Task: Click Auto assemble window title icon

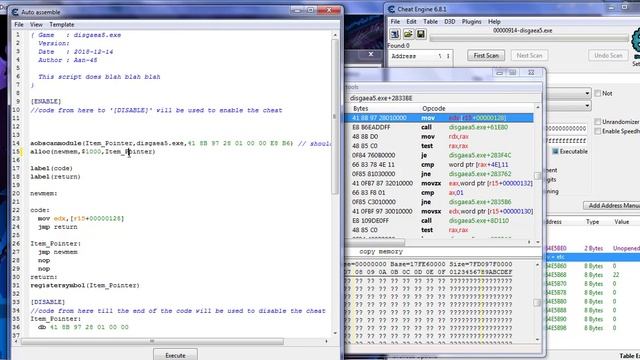Action: click(15, 12)
